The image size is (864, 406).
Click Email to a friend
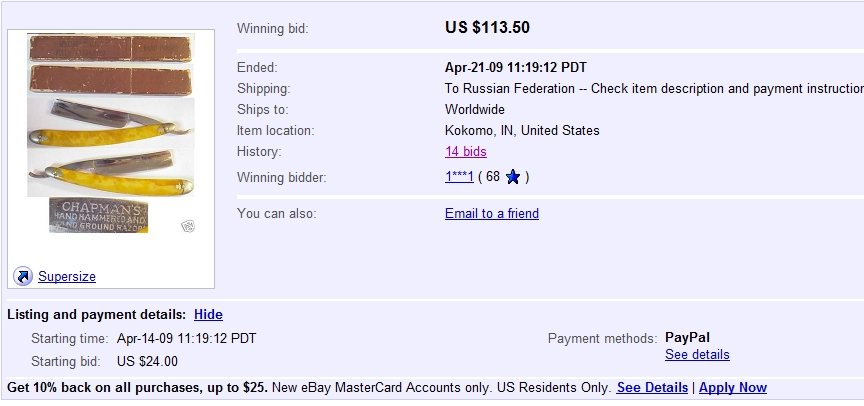click(x=492, y=213)
